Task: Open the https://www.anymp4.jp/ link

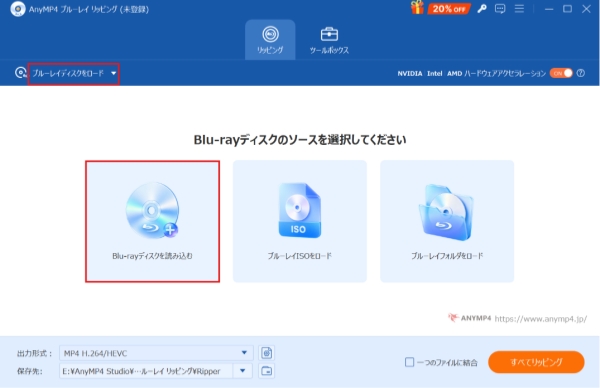Action: pyautogui.click(x=540, y=319)
